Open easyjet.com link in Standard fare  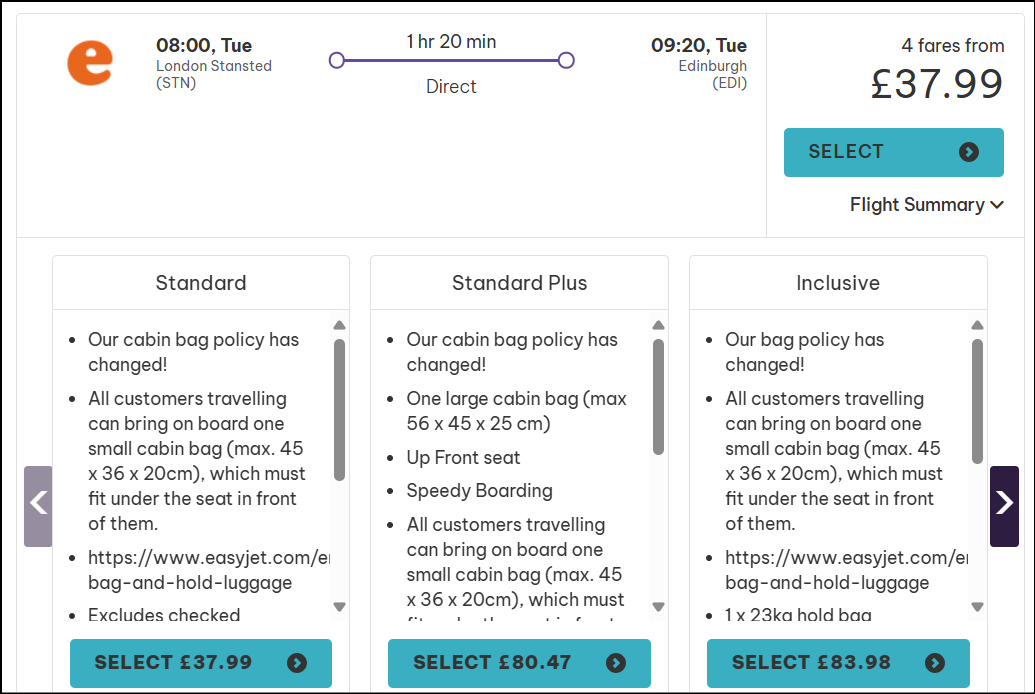click(x=208, y=570)
